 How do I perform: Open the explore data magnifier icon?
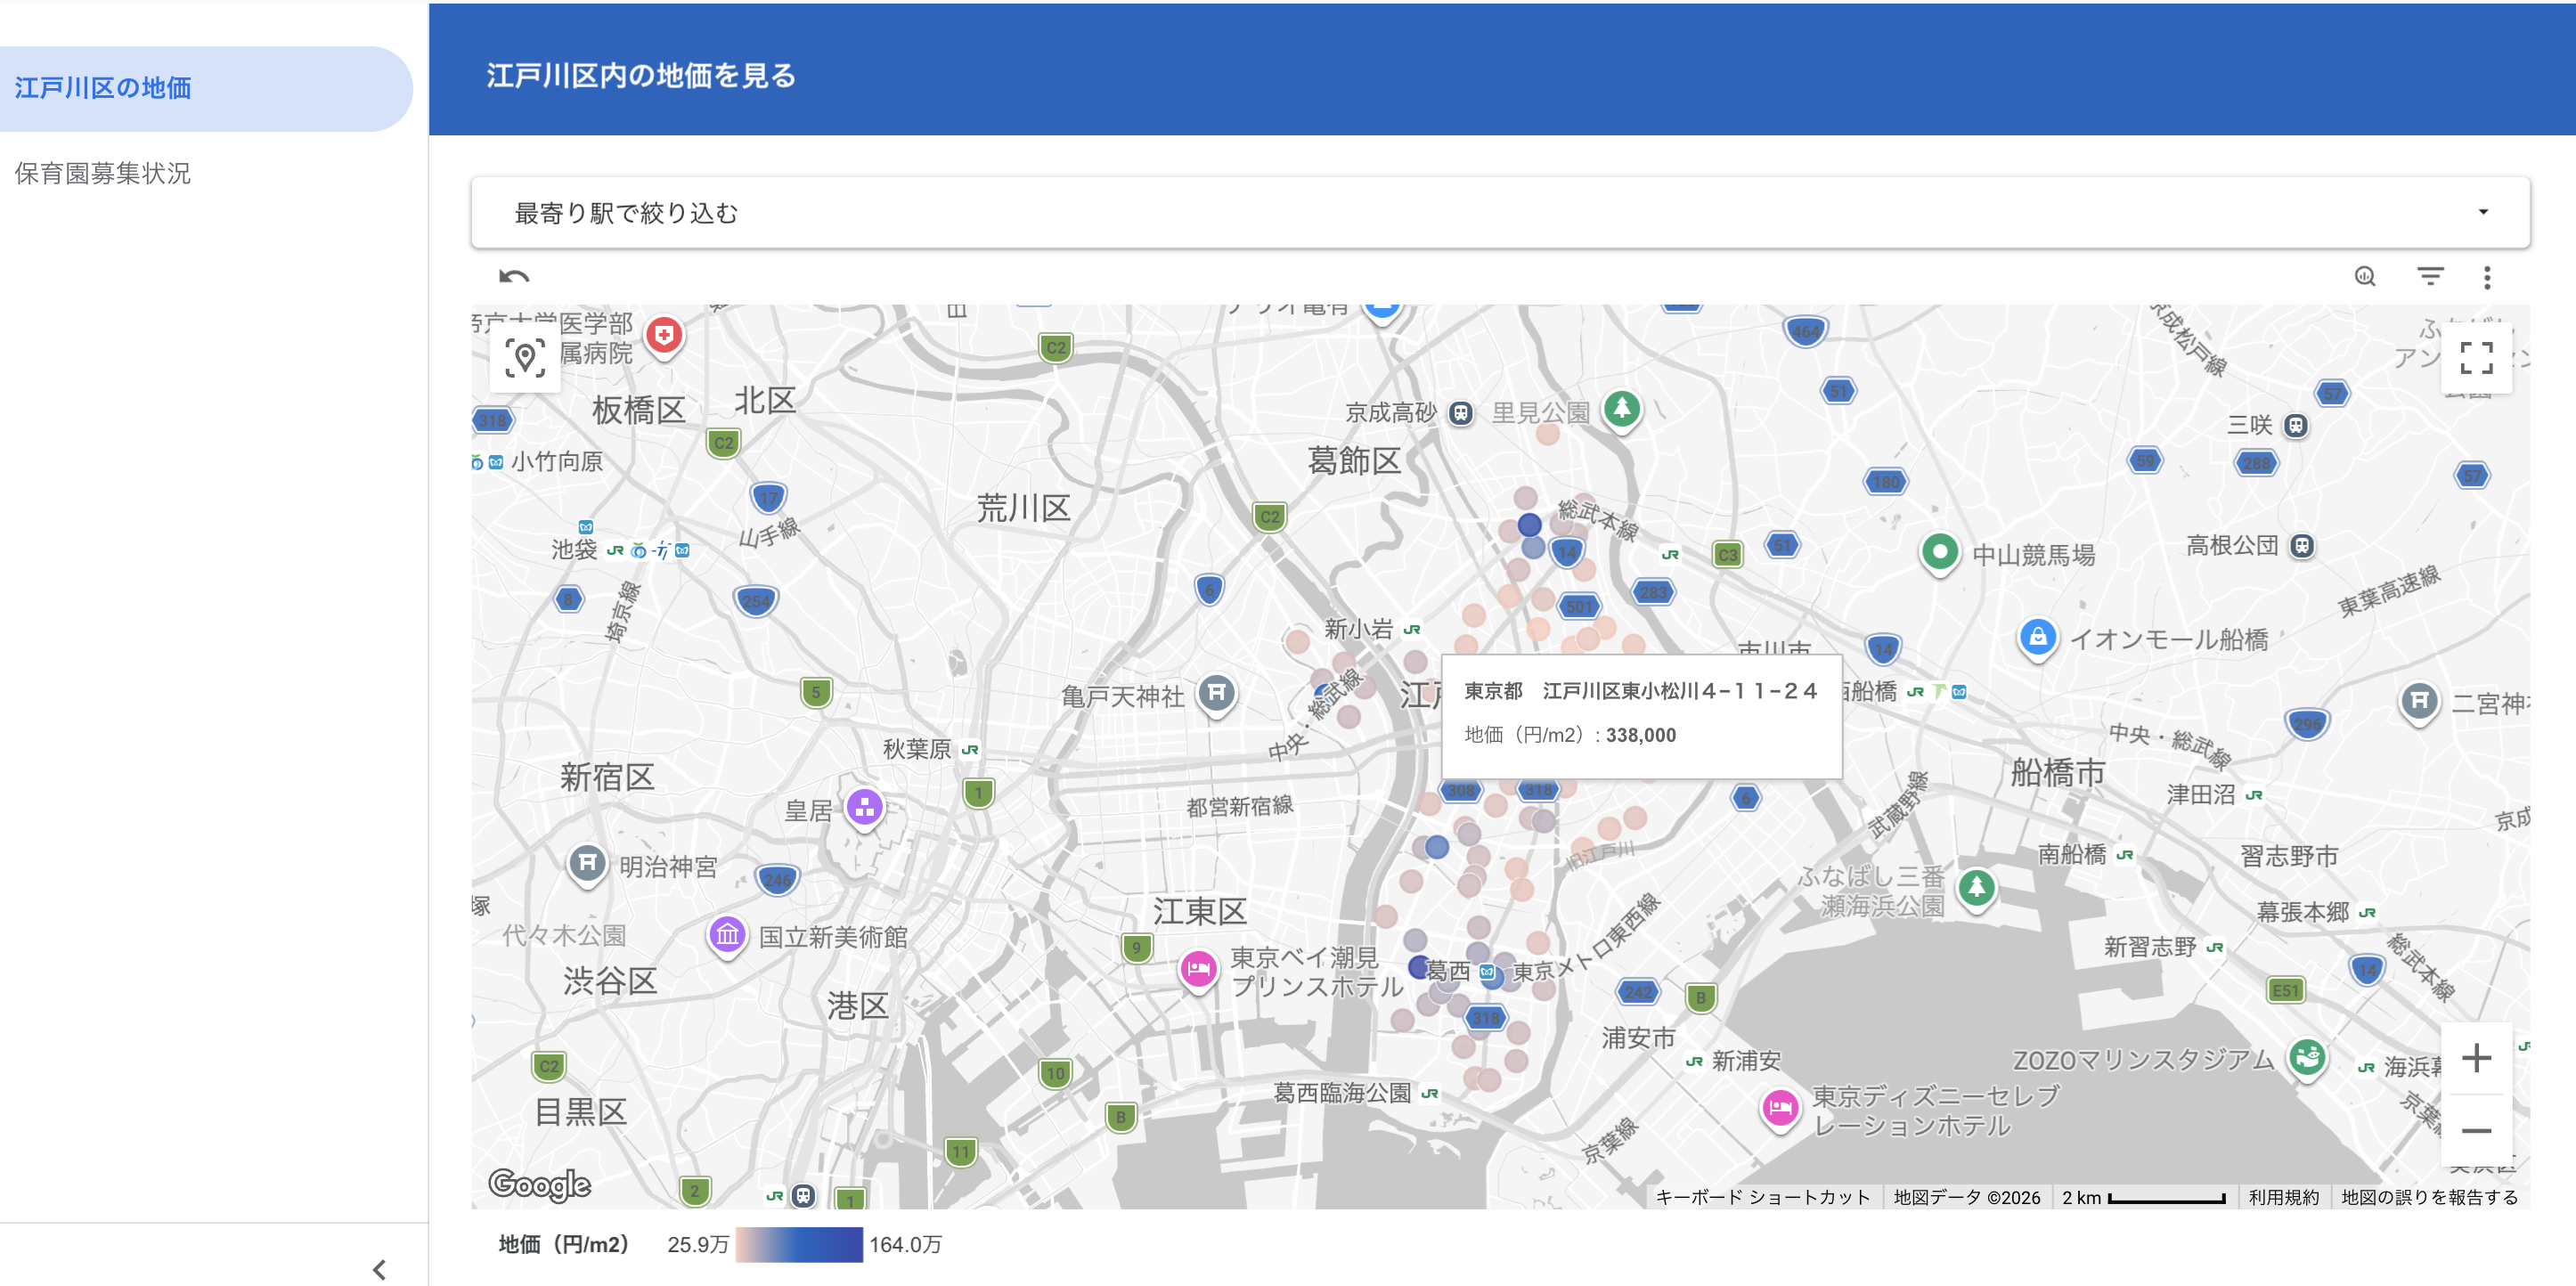click(x=2365, y=277)
